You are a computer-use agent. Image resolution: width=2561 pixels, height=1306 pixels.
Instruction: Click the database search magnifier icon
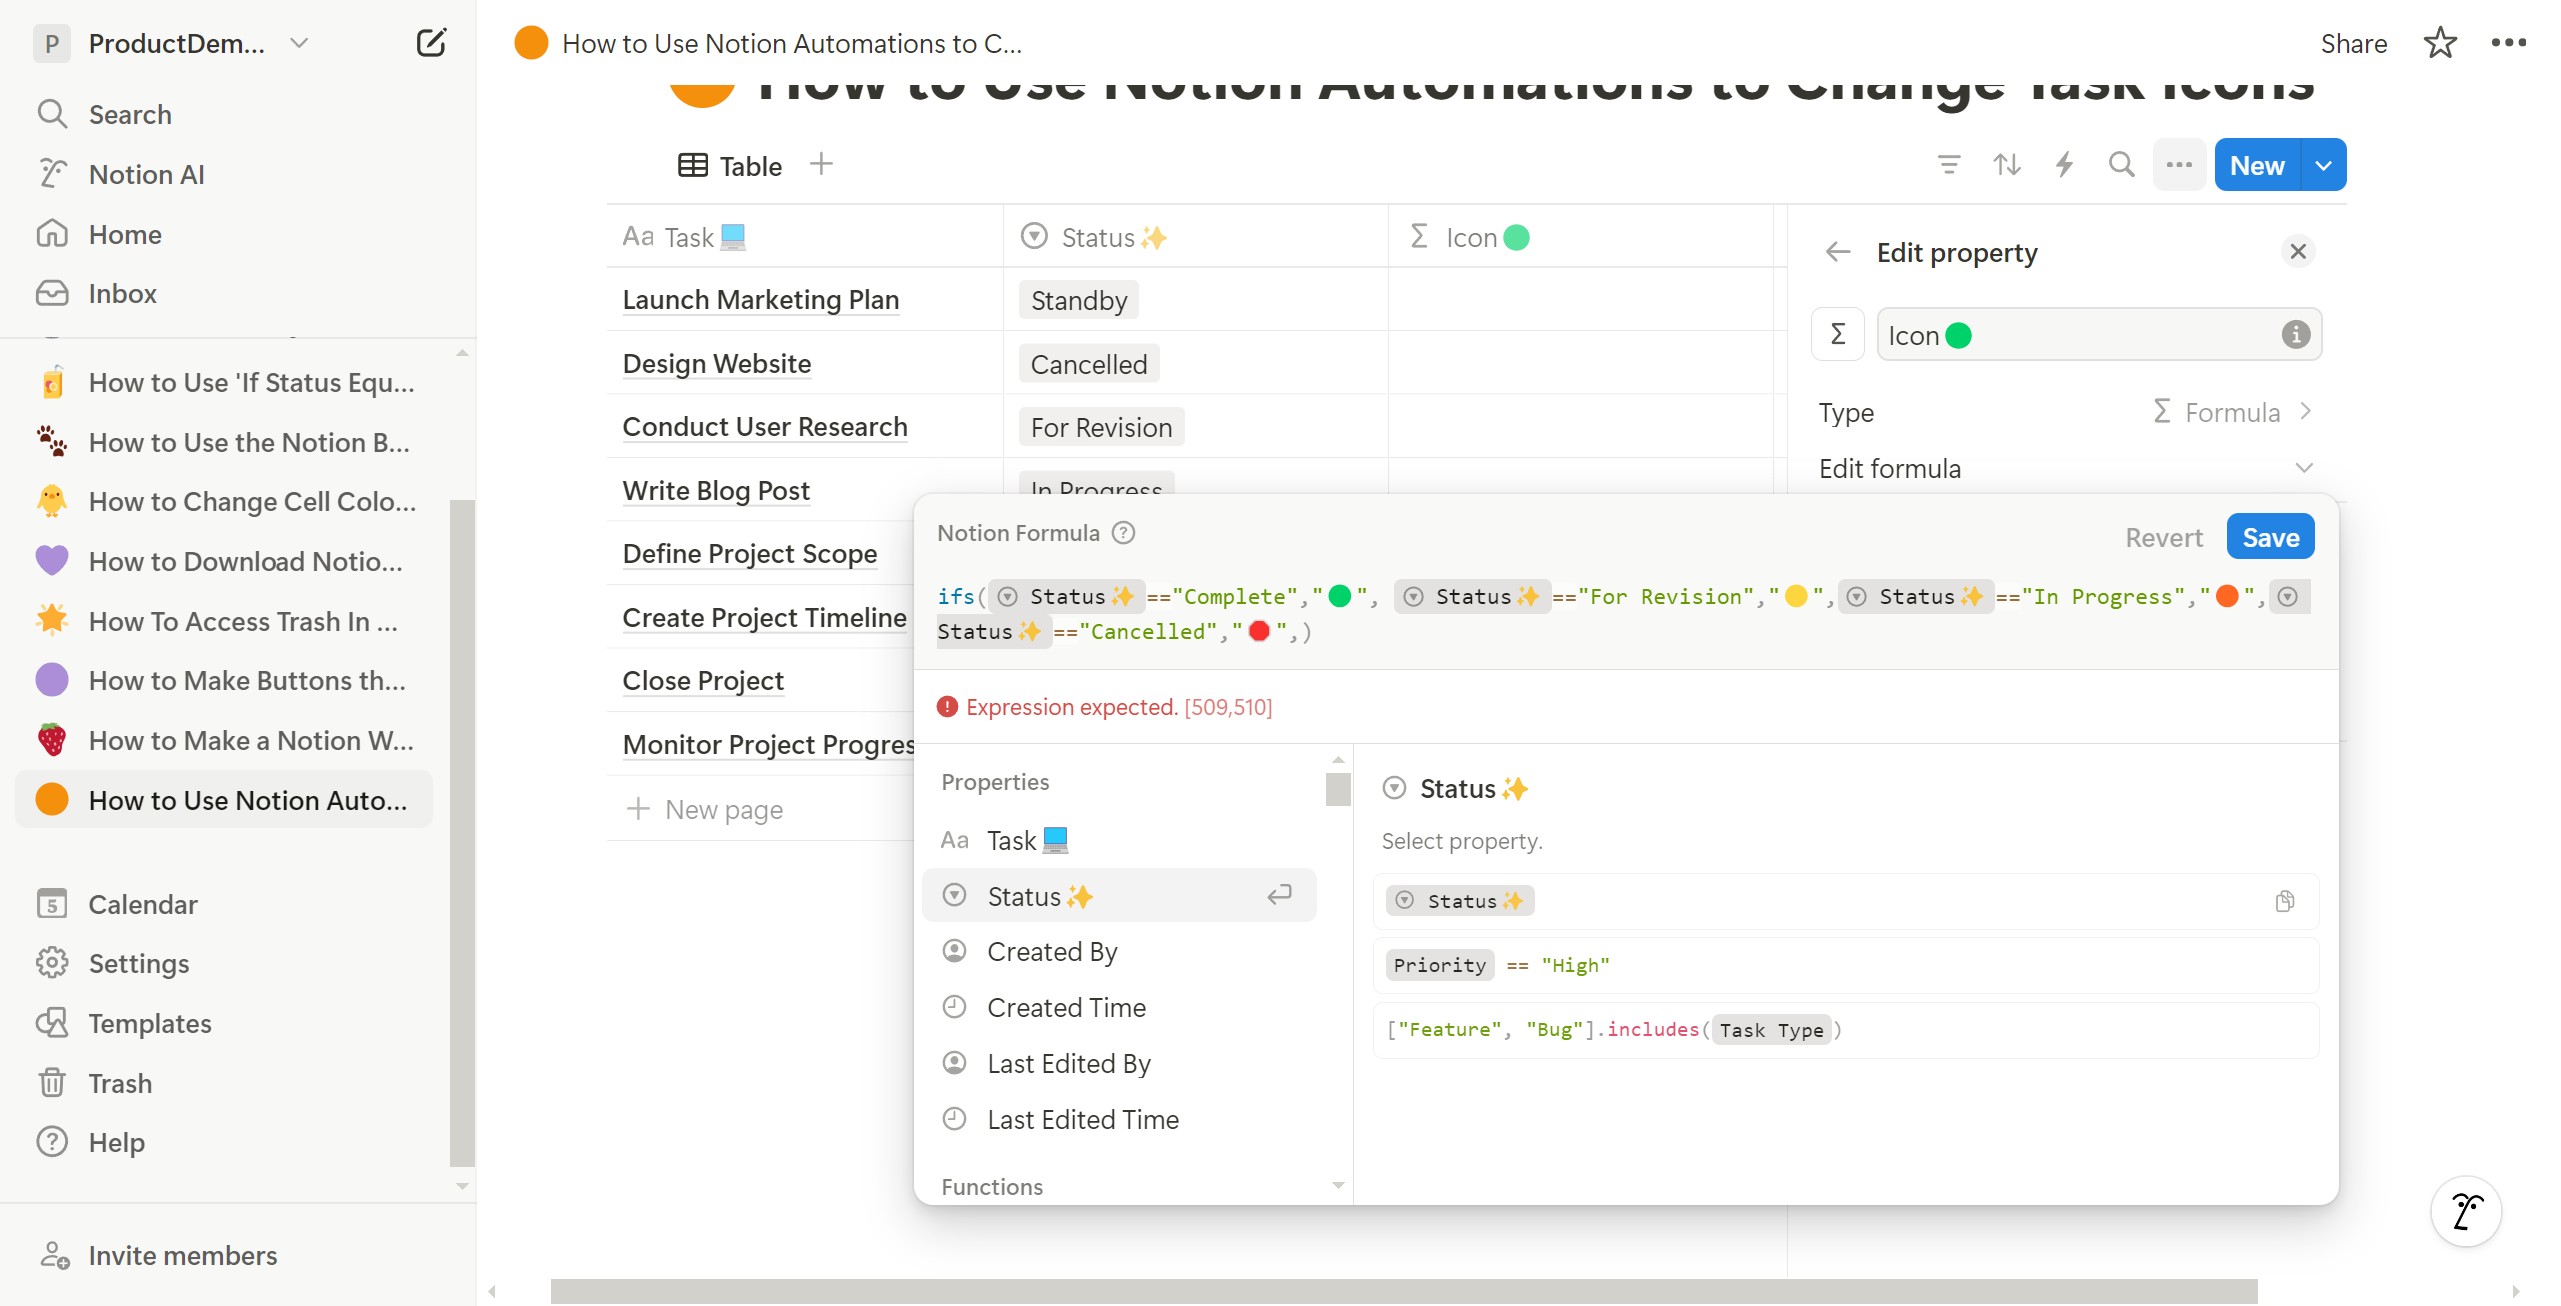(2121, 165)
